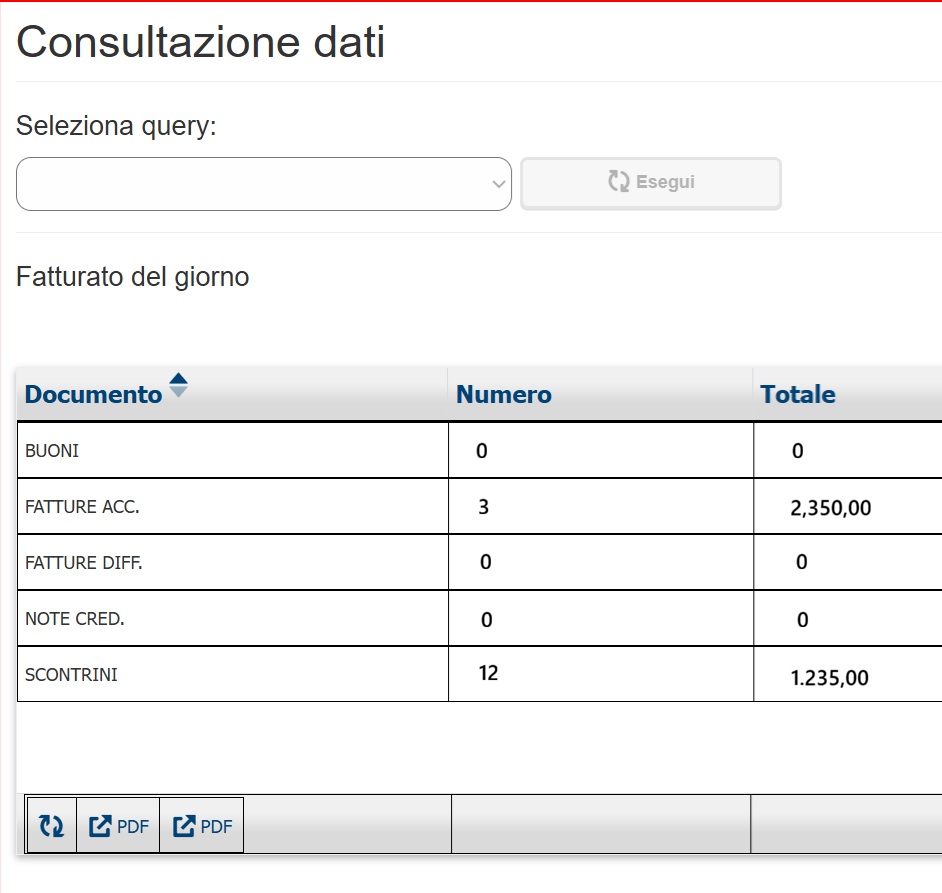Click the Numero value 12 for SCONTRINI

coord(488,672)
